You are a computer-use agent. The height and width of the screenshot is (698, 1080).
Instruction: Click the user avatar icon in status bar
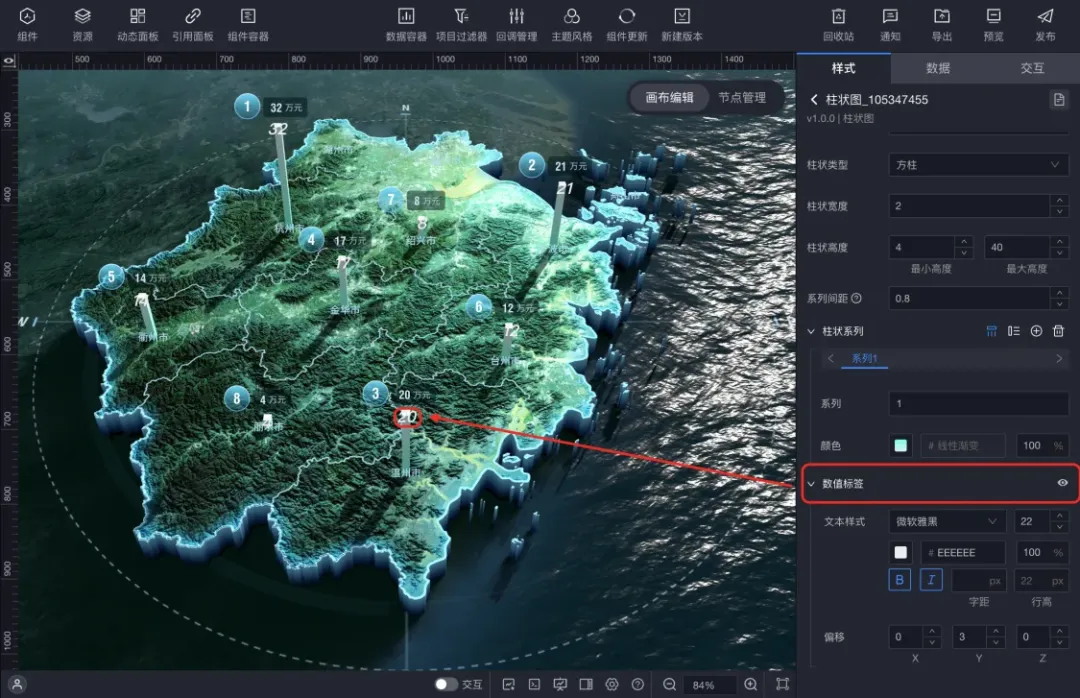point(17,684)
